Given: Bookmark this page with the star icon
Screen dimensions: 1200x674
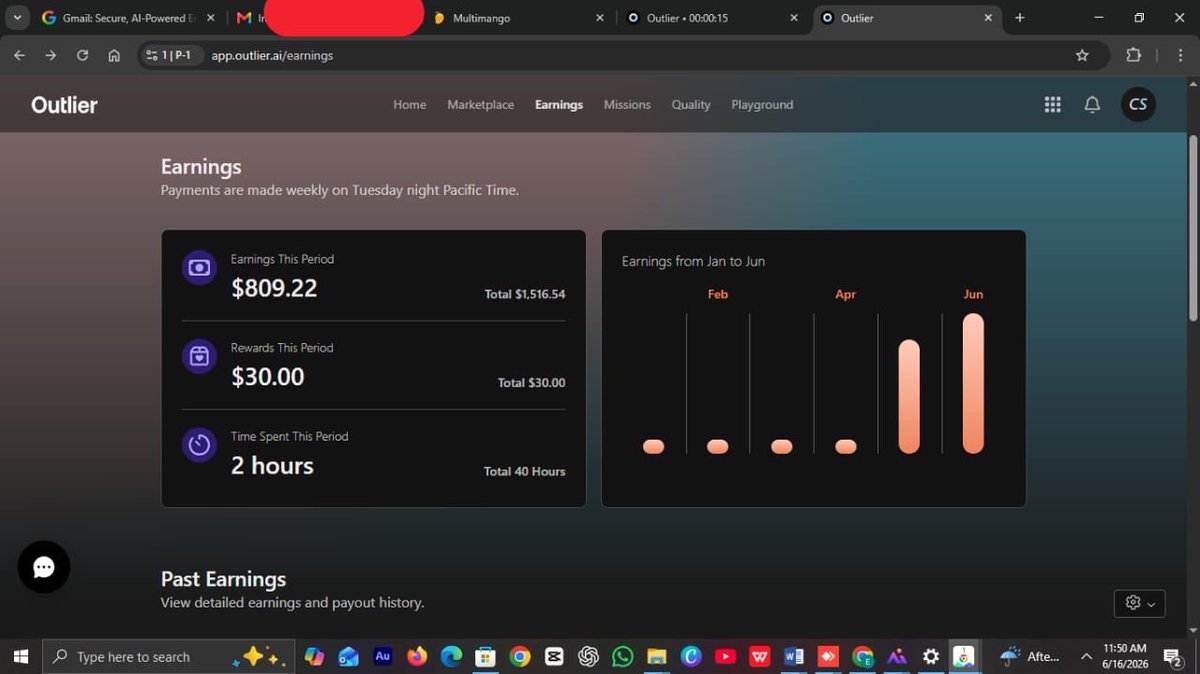Looking at the screenshot, I should point(1082,55).
